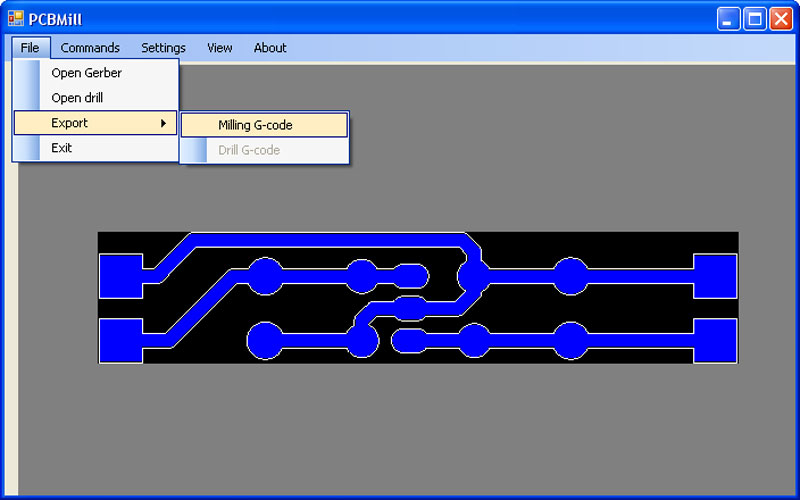
Task: Click the disabled Drill G-code entry
Action: pos(264,150)
